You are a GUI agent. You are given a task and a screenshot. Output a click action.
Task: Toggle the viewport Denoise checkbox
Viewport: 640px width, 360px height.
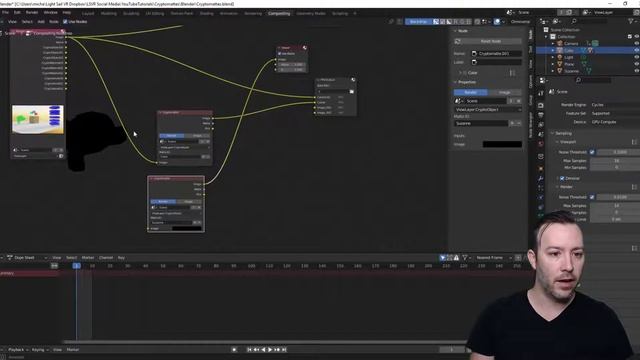[x=562, y=178]
